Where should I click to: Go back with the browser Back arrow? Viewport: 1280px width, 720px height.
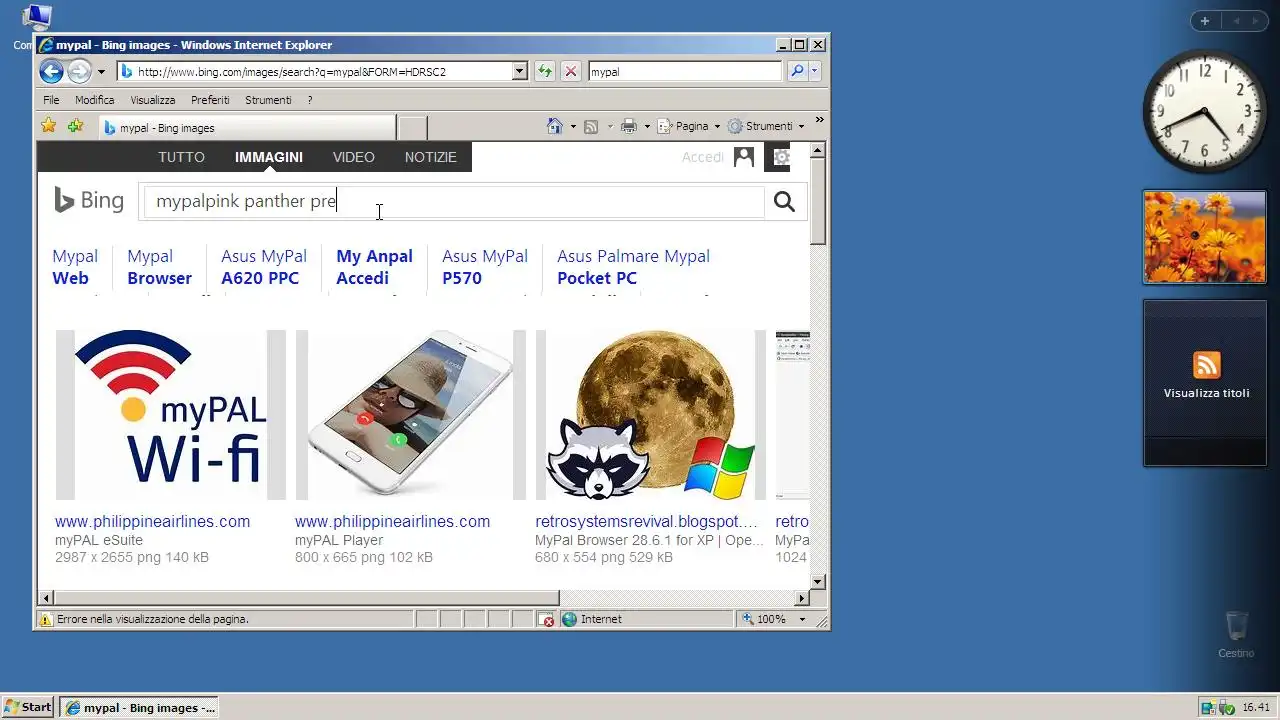point(51,71)
